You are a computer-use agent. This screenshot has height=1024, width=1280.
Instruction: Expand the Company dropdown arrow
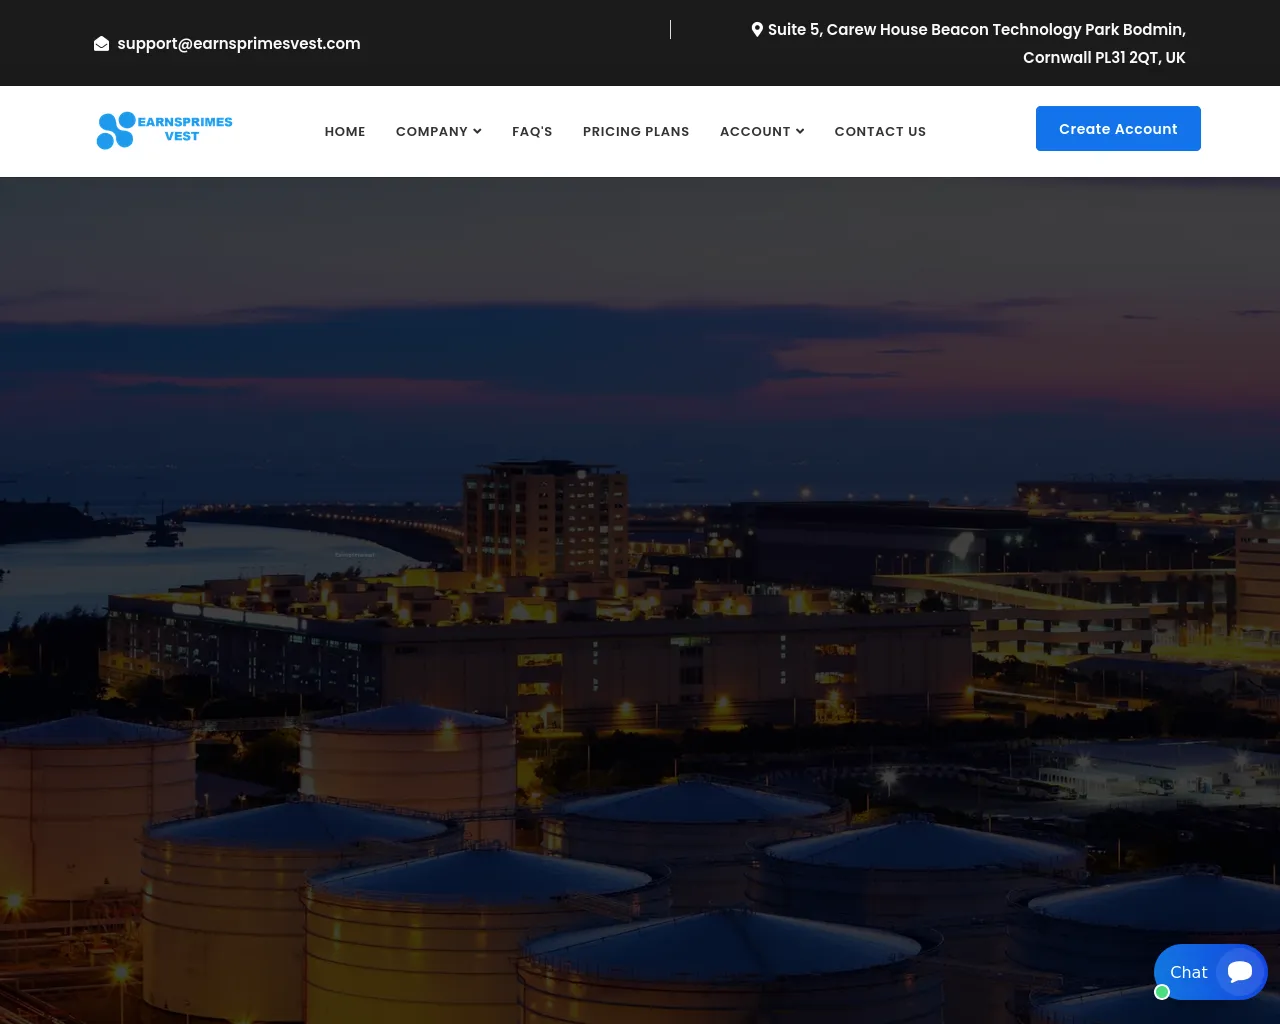pyautogui.click(x=477, y=131)
